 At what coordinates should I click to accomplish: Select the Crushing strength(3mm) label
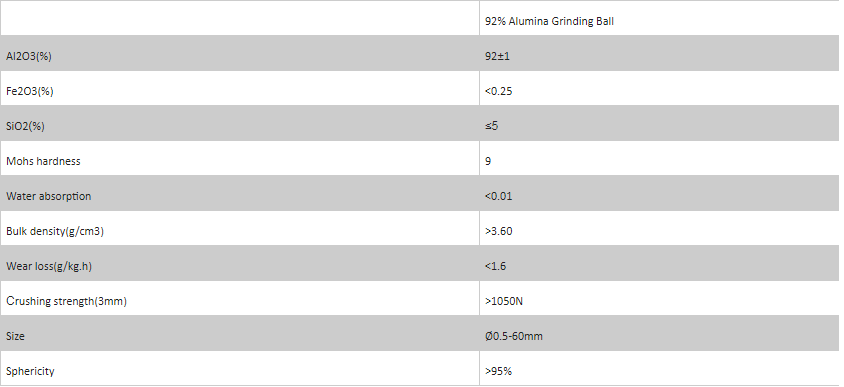click(x=66, y=301)
